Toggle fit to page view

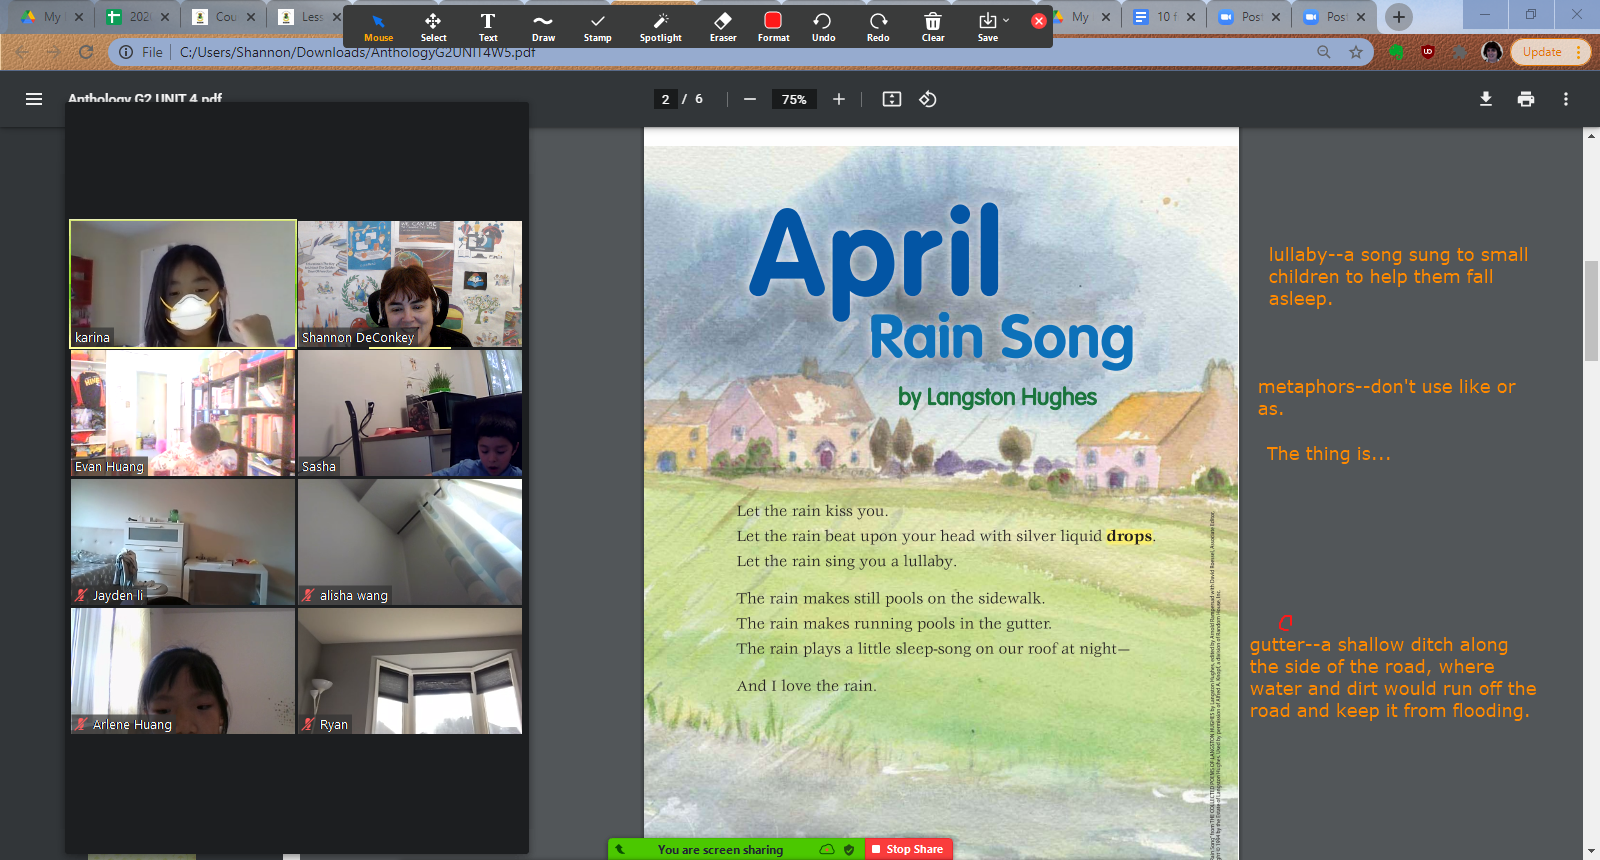click(x=892, y=99)
